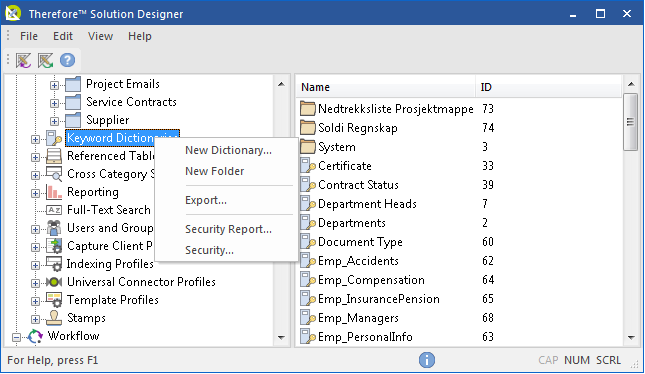Select the Workflow tree label
Screen dimensions: 645x374
pos(73,336)
